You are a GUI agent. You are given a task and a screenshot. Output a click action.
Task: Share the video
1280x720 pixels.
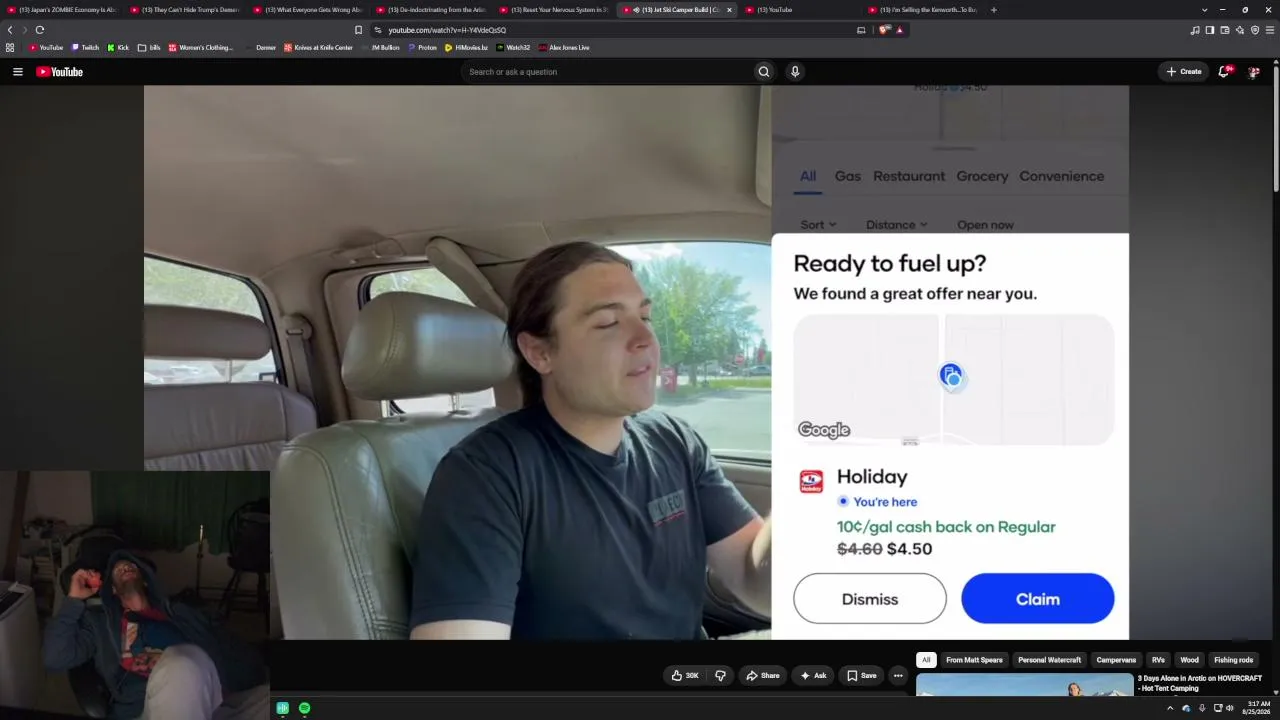click(x=763, y=676)
